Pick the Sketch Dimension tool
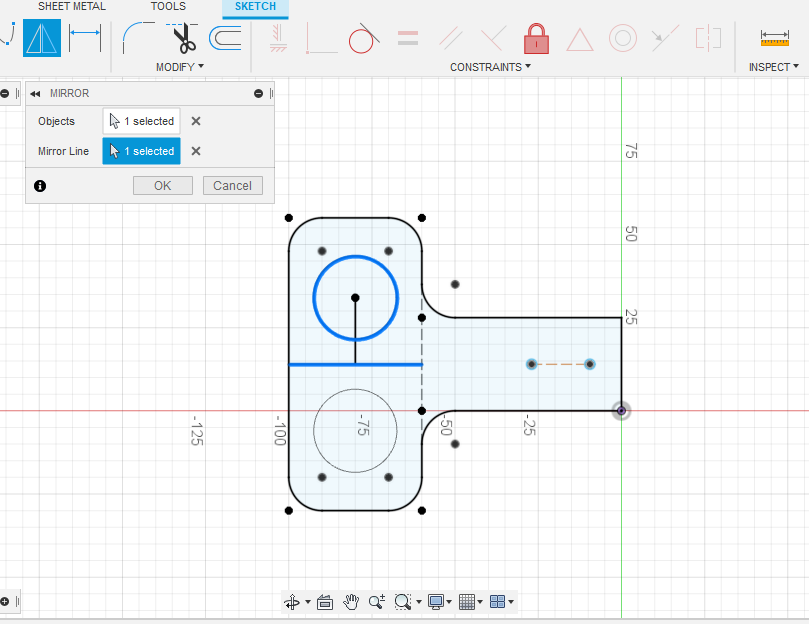This screenshot has width=809, height=624. tap(85, 39)
